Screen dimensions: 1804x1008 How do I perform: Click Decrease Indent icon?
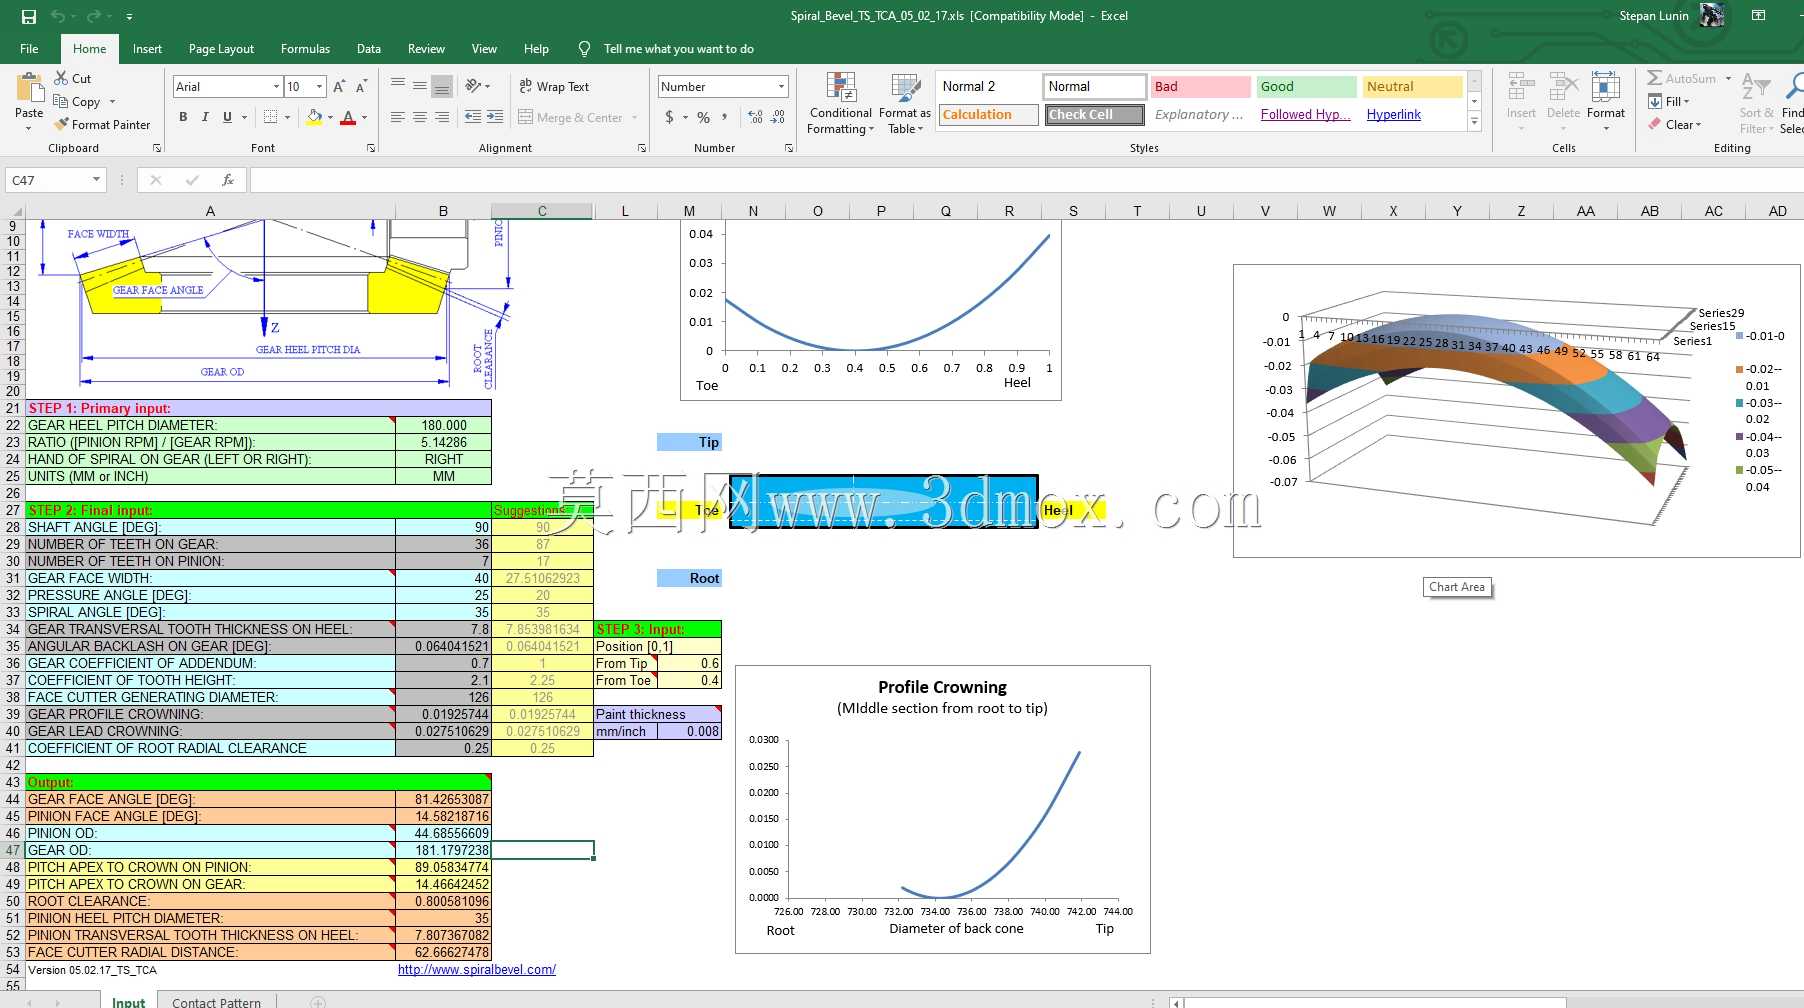[473, 117]
